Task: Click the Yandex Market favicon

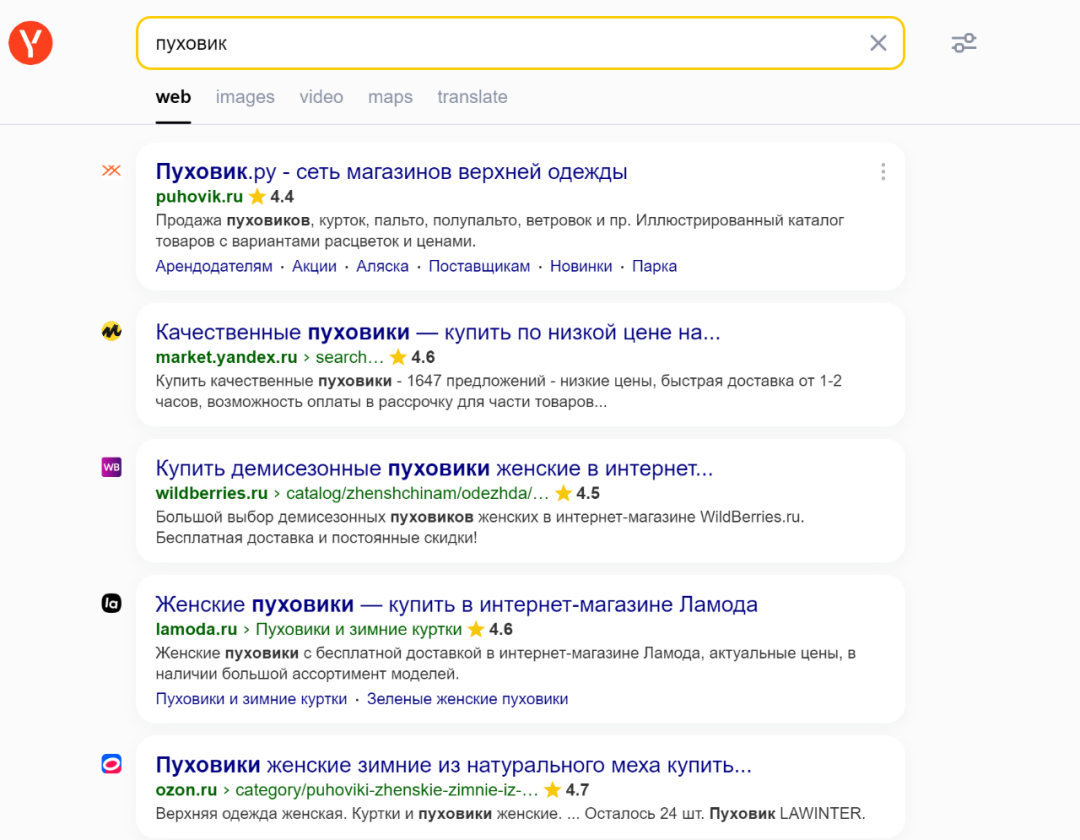Action: point(111,331)
